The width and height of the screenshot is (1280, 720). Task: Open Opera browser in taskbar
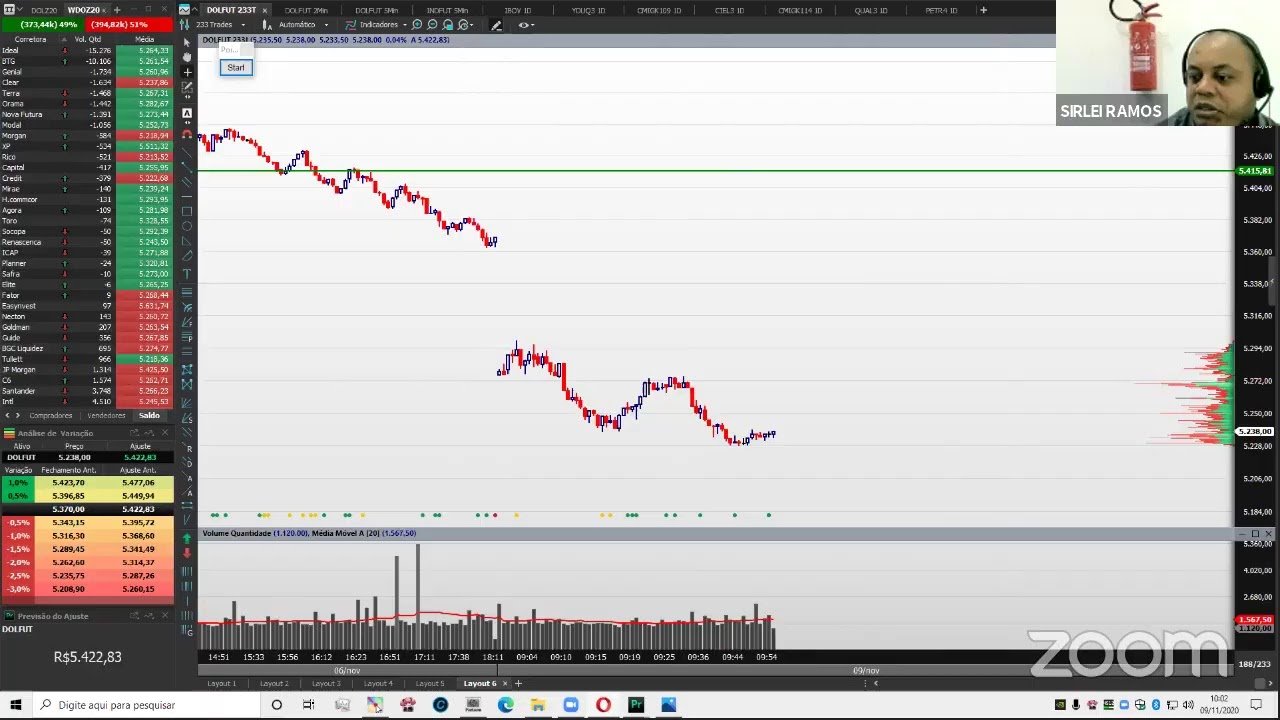(603, 705)
